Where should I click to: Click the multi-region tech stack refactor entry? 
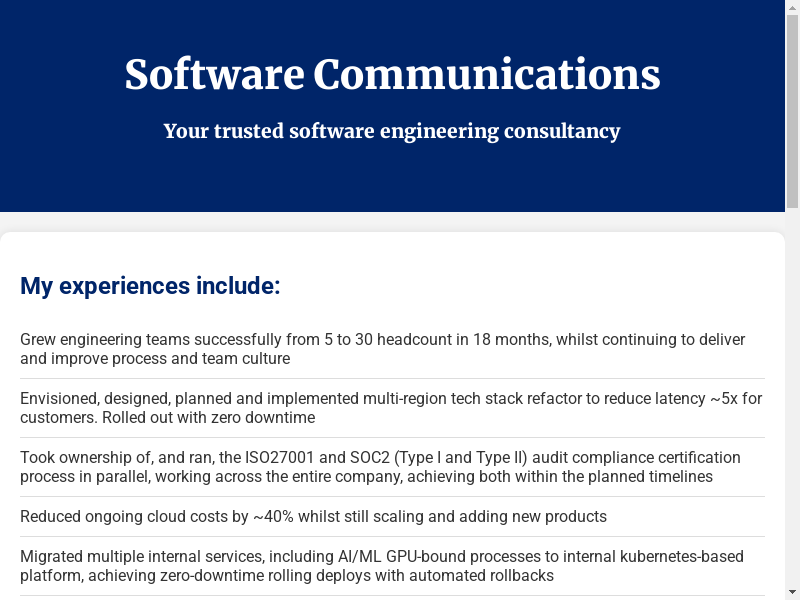tap(390, 408)
